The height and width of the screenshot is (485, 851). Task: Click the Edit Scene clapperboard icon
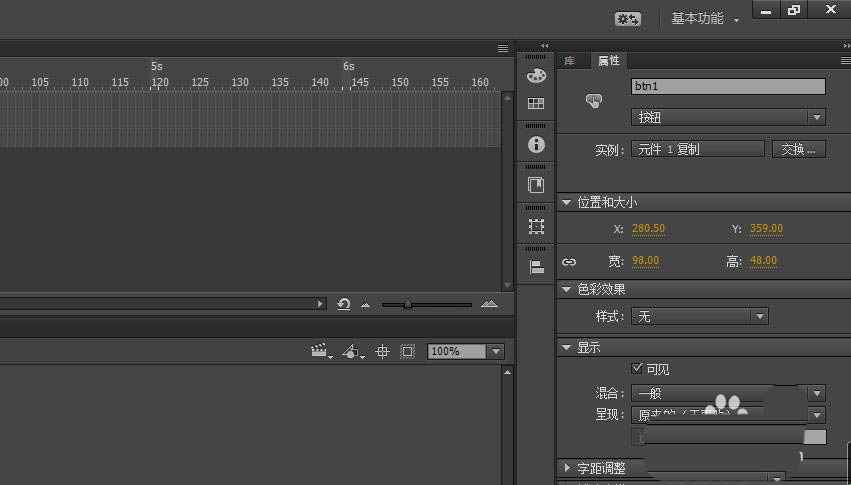click(x=320, y=351)
